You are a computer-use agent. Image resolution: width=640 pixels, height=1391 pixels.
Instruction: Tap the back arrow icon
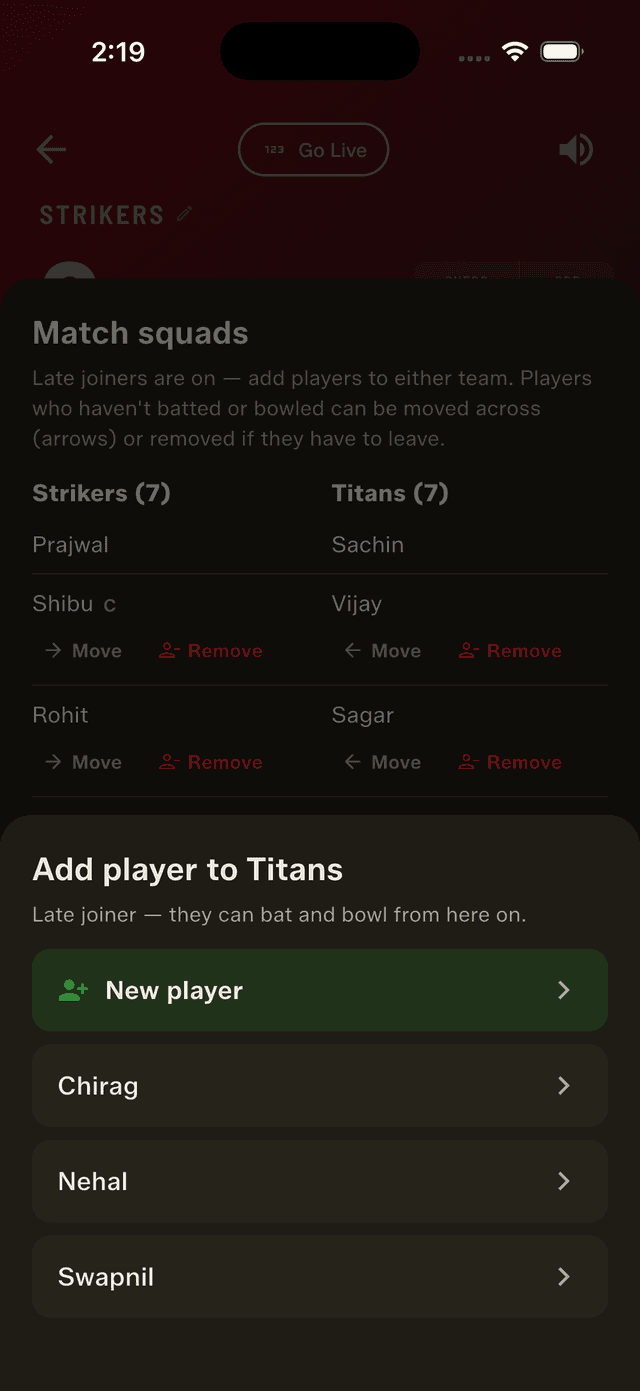[51, 150]
